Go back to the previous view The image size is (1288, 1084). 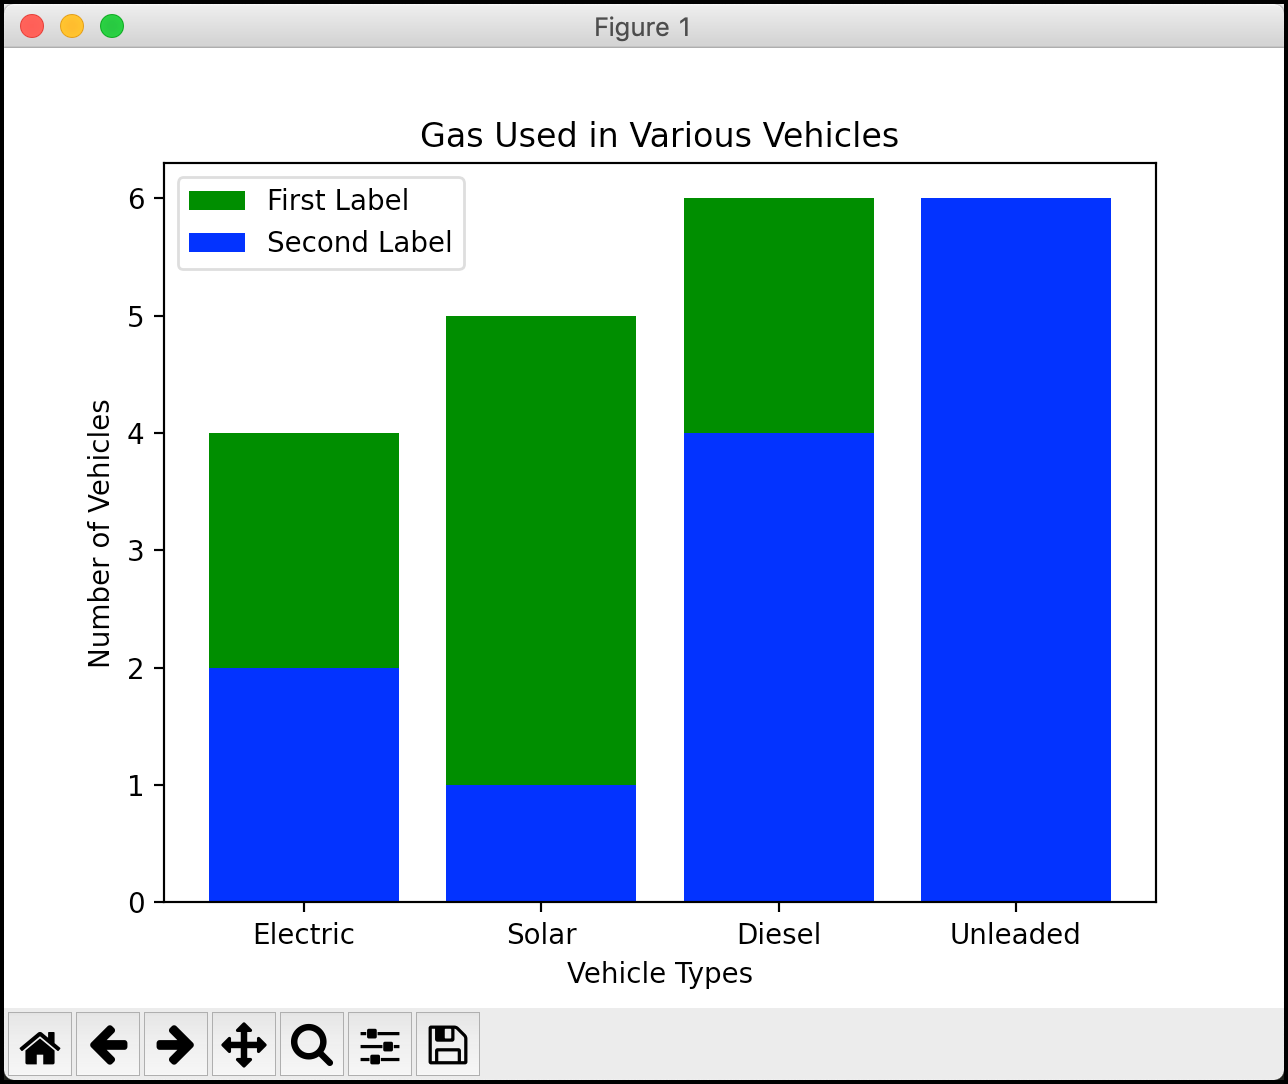click(x=108, y=1045)
